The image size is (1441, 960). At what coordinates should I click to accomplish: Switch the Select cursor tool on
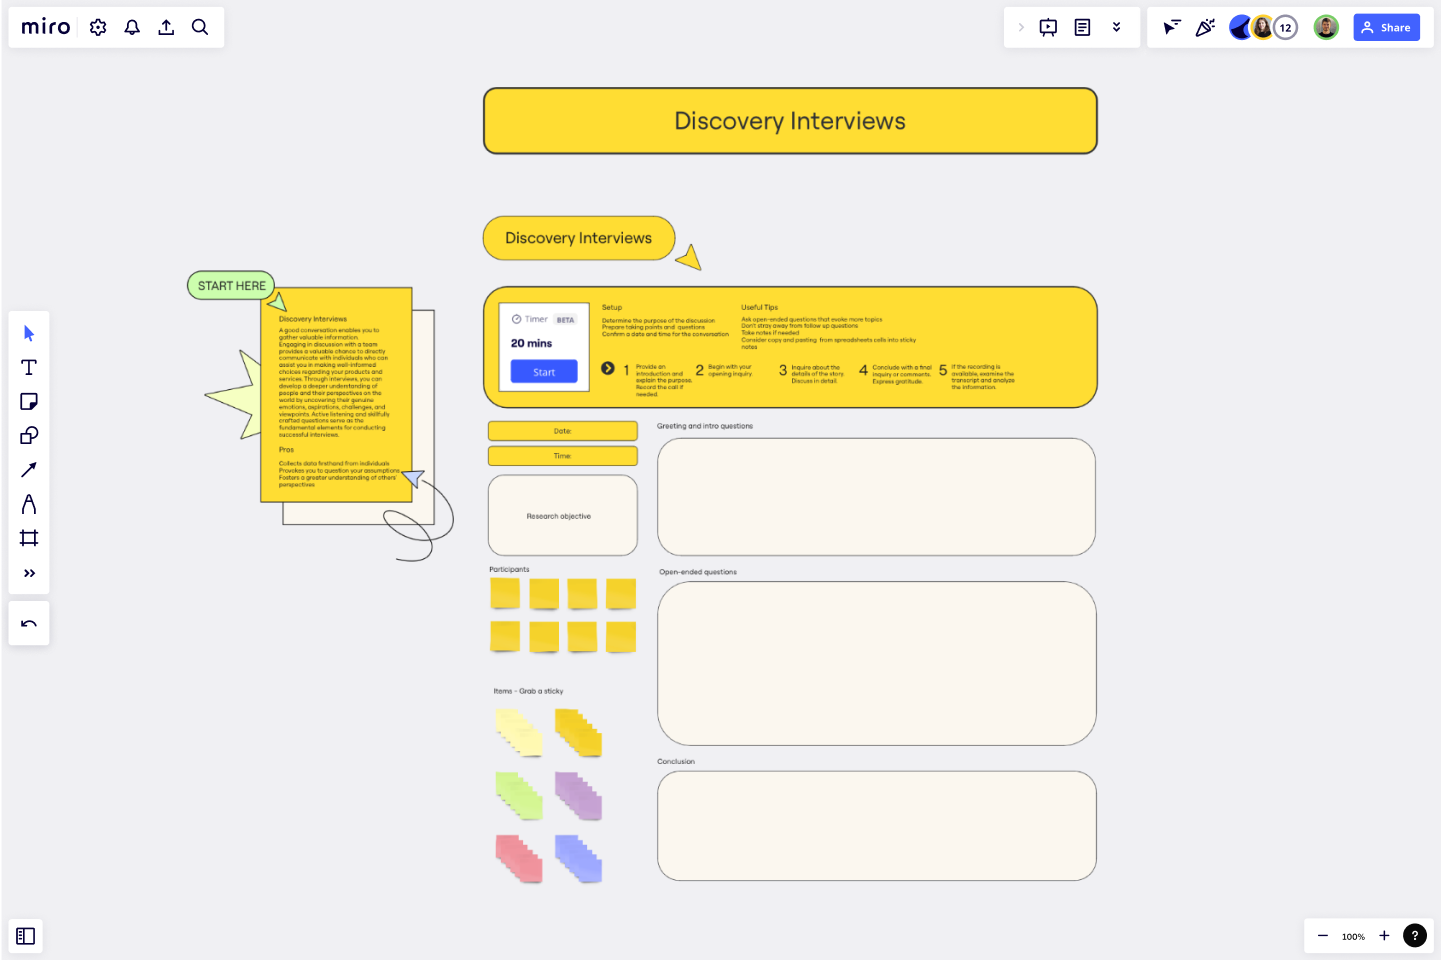coord(29,332)
